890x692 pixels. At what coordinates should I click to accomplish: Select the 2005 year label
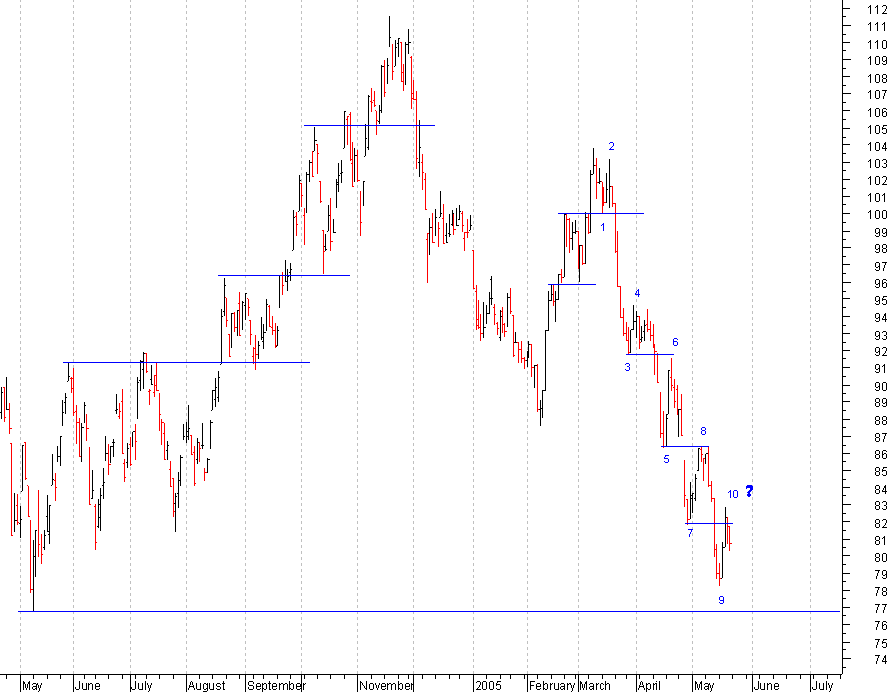(488, 686)
